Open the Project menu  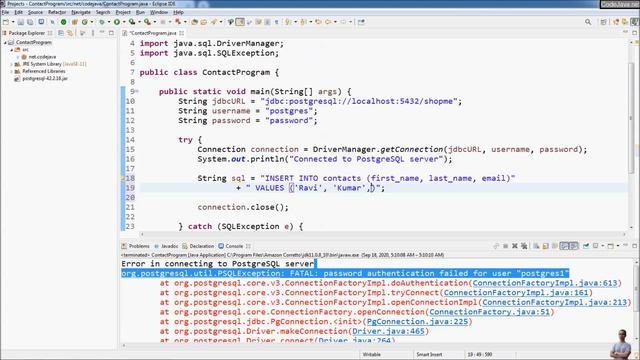pyautogui.click(x=123, y=12)
